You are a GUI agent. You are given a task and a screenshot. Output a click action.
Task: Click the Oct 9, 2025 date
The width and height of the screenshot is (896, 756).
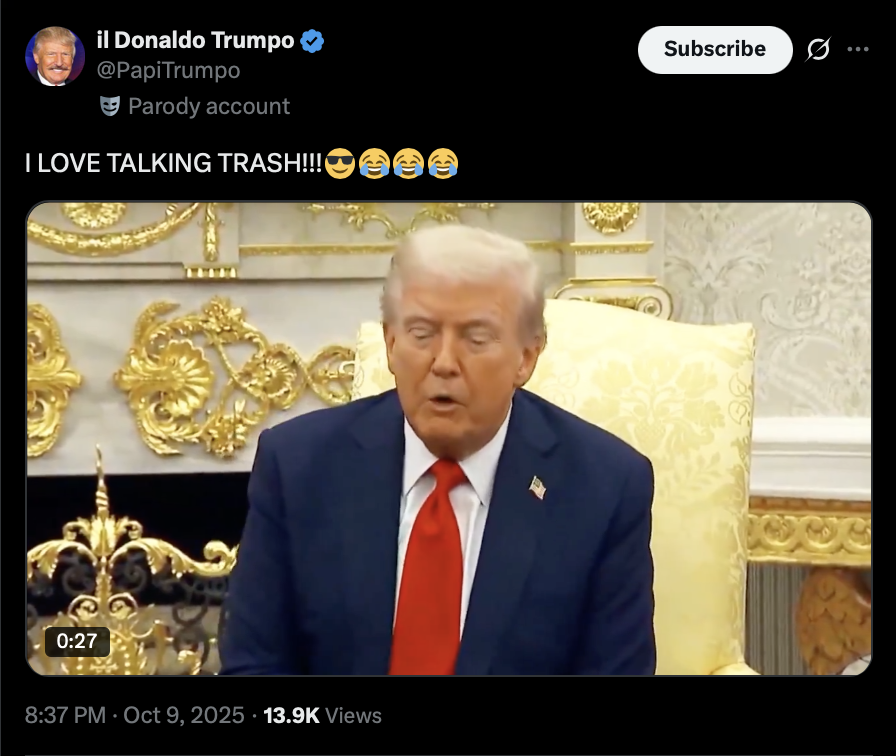tap(183, 715)
